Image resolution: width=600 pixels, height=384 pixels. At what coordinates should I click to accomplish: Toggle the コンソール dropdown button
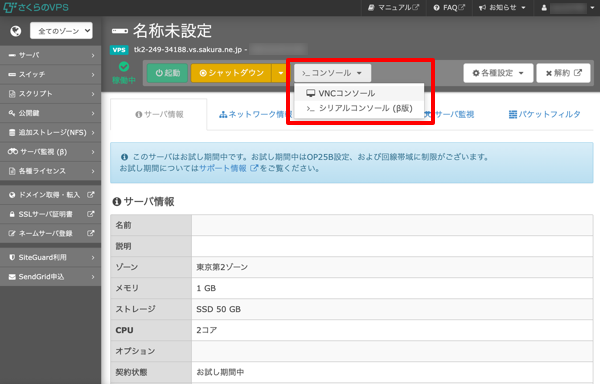332,73
